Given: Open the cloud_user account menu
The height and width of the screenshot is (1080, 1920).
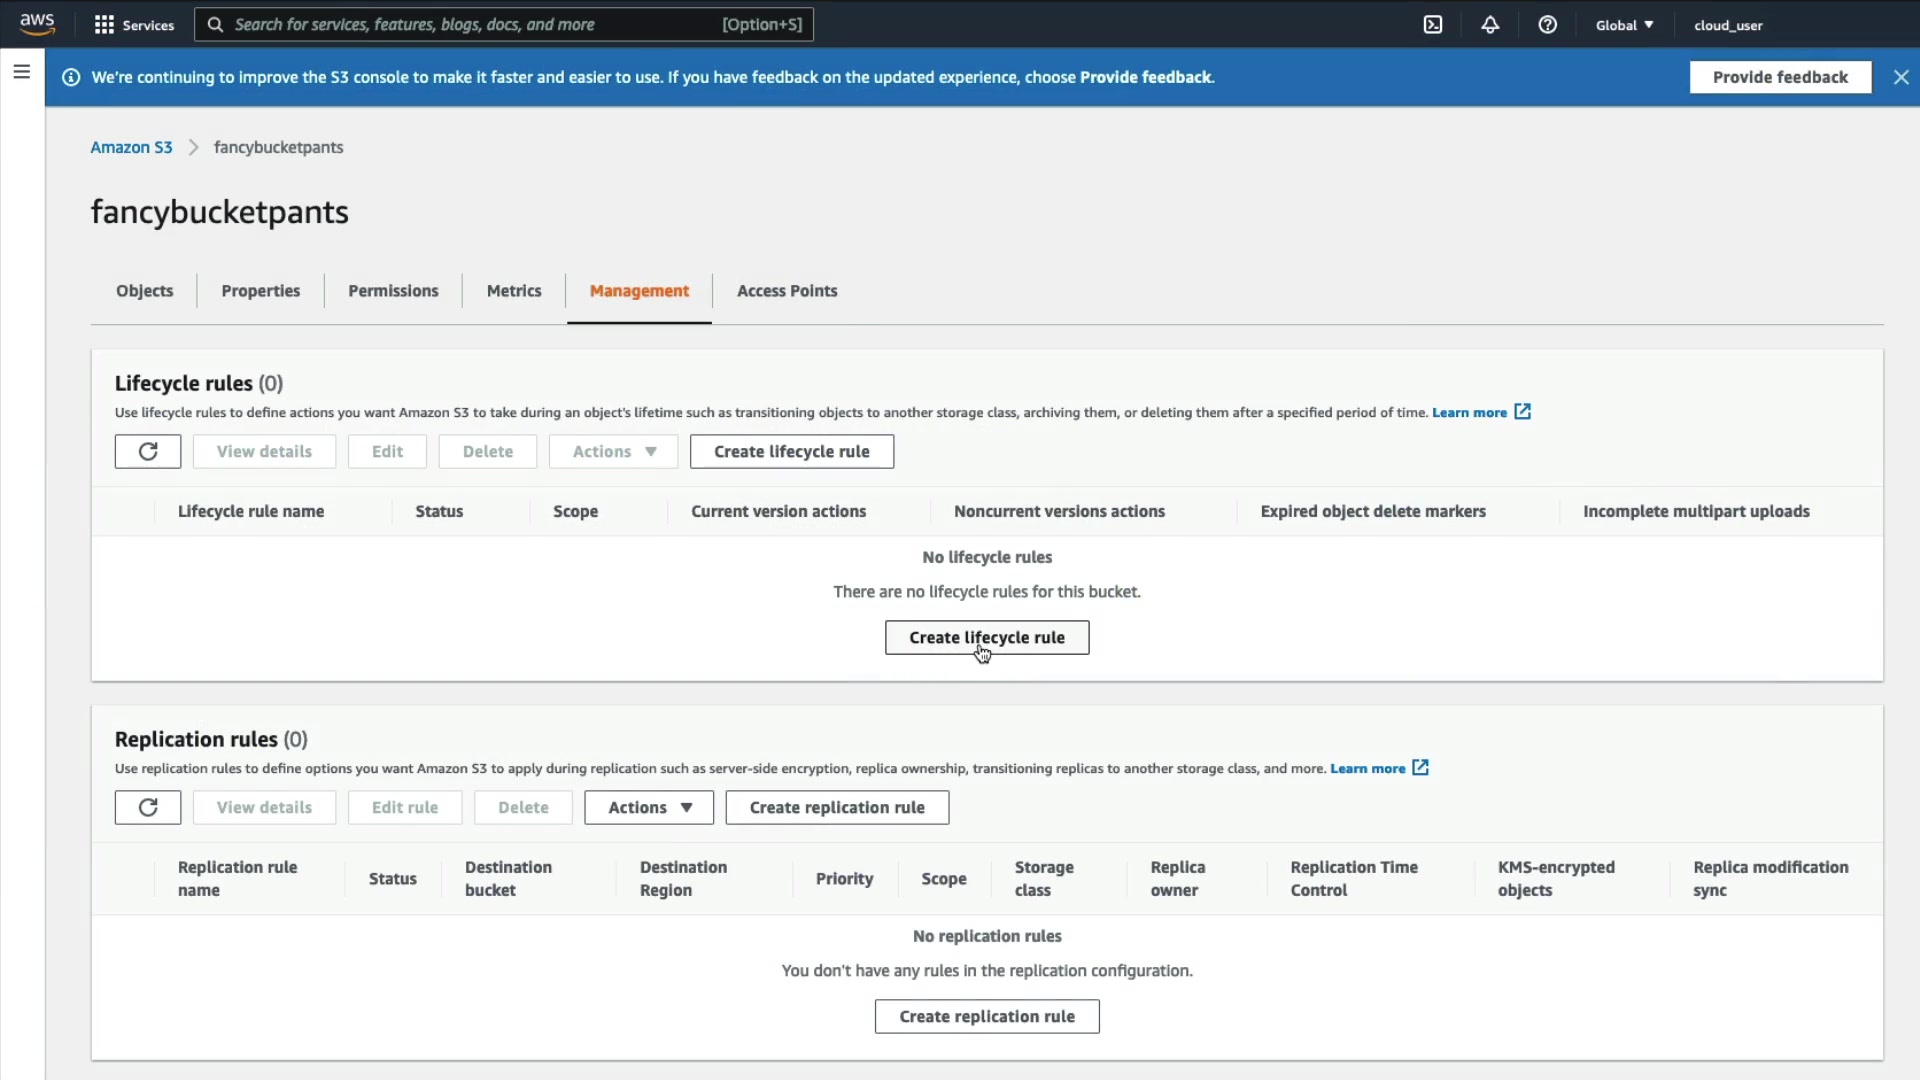Looking at the screenshot, I should pos(1728,25).
